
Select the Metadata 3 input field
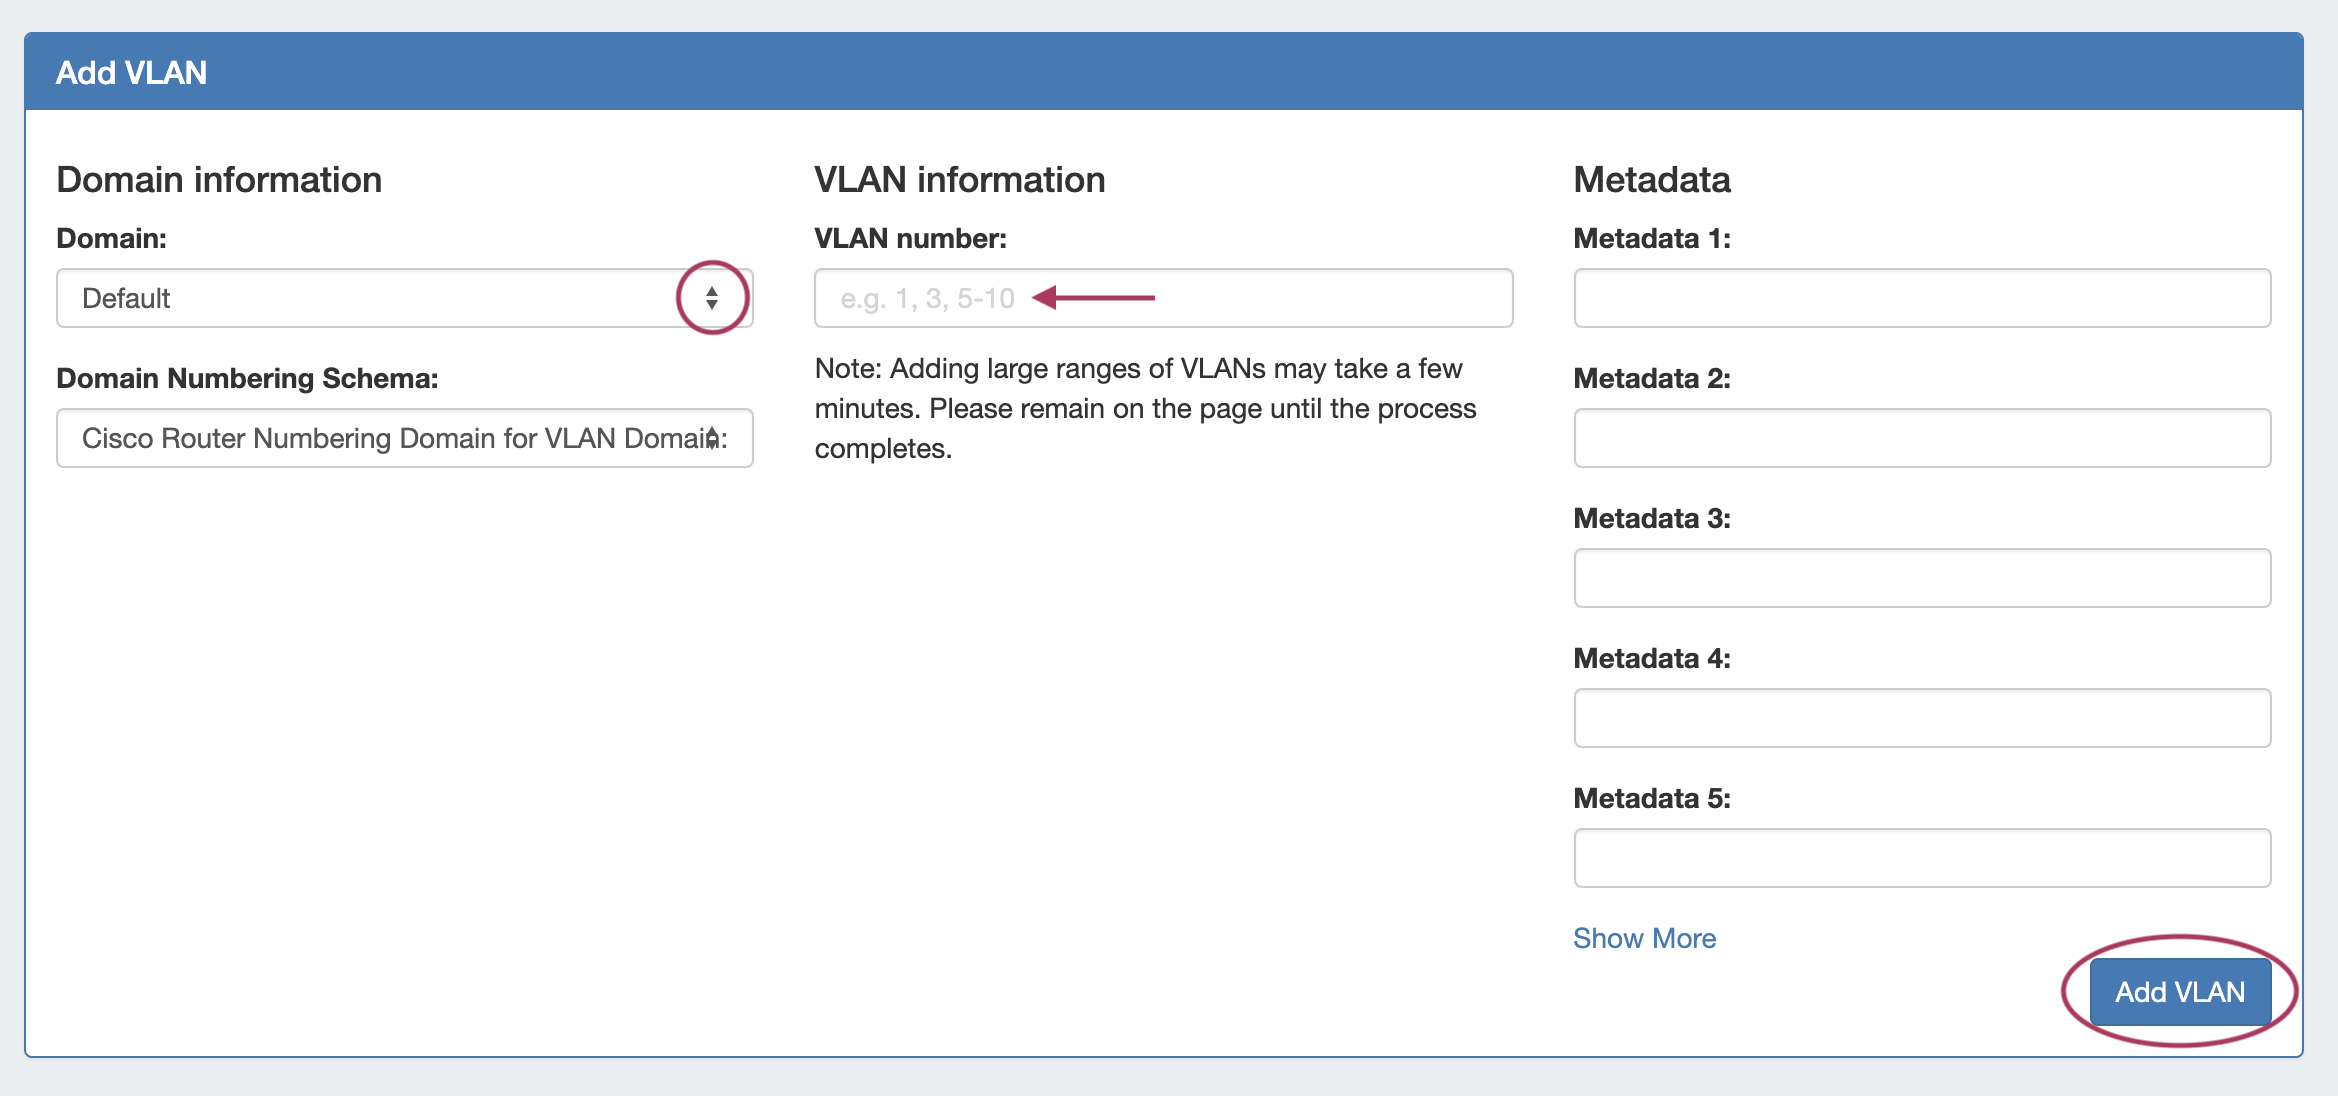pos(1921,578)
